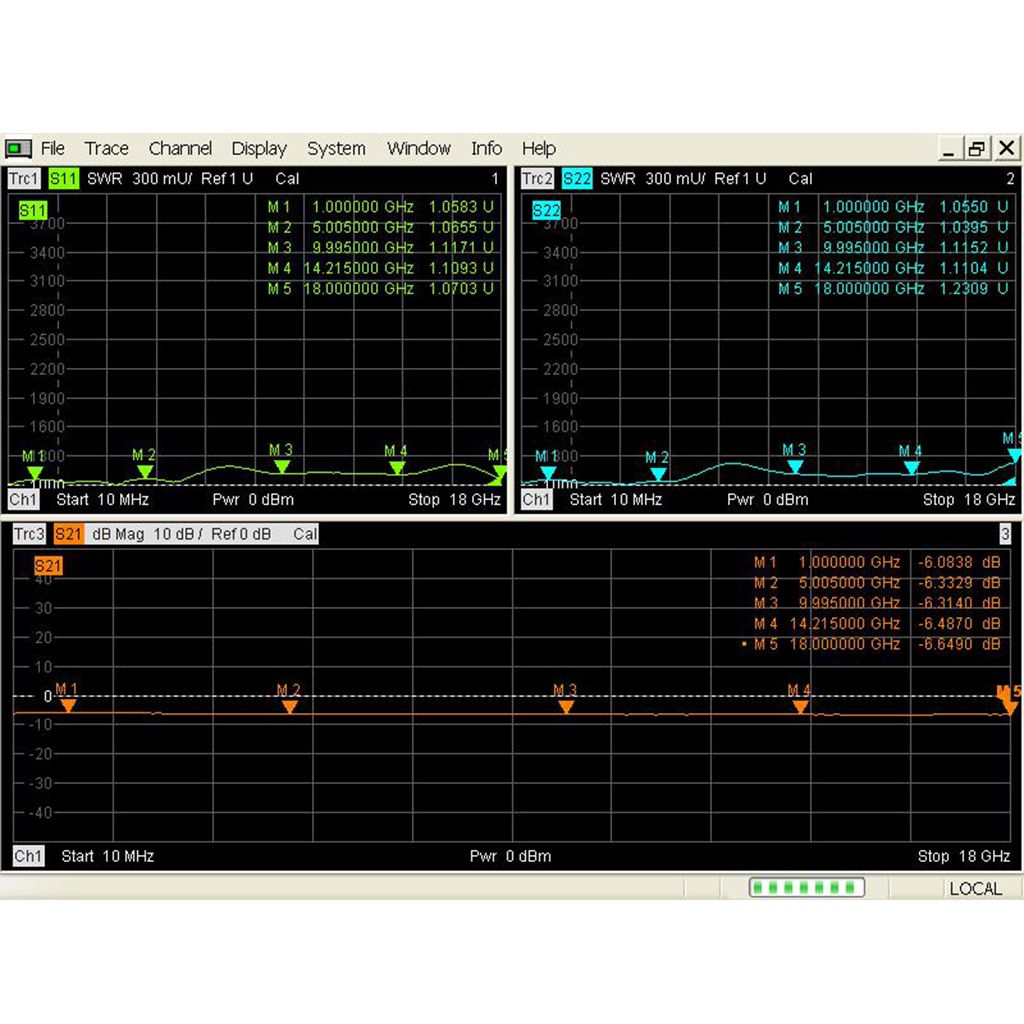Open the Trace menu
Viewport: 1024px width, 1024px height.
106,148
